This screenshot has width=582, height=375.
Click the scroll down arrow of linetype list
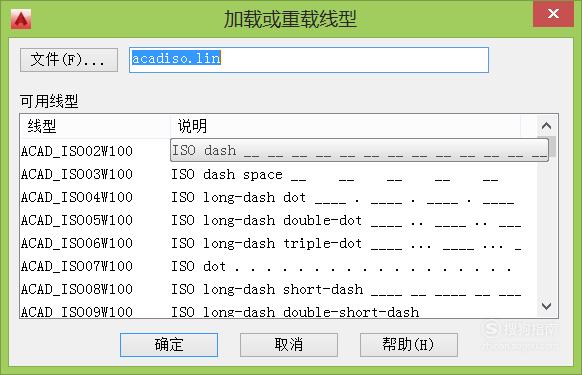(546, 306)
